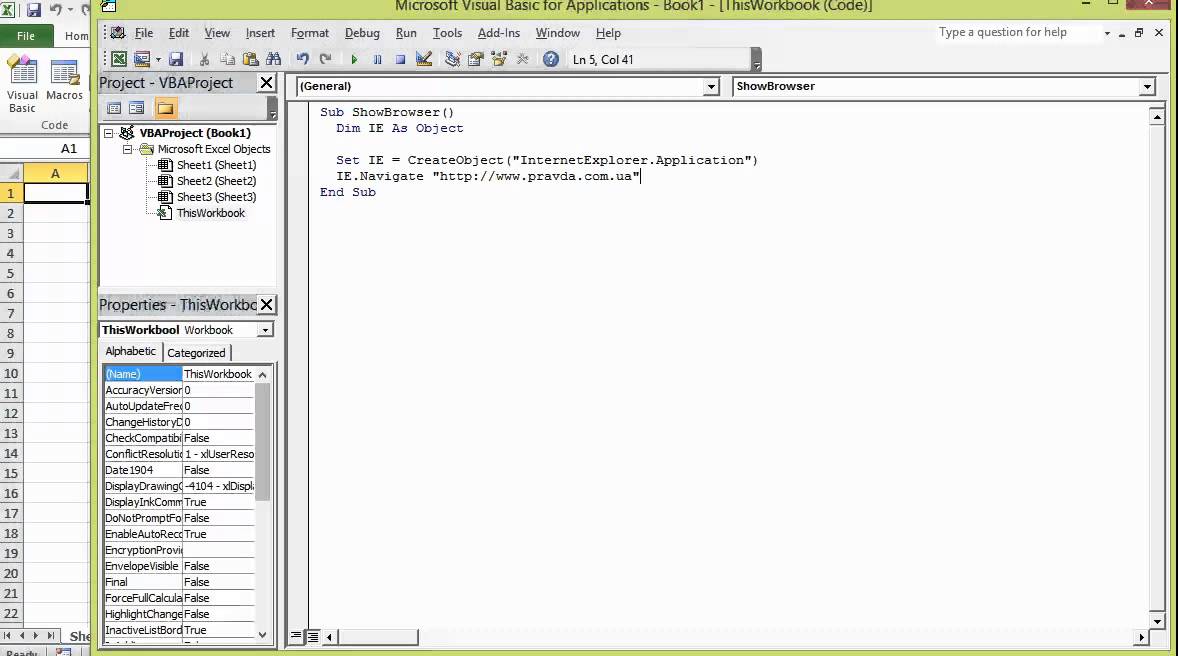This screenshot has width=1178, height=656.
Task: Click View Microsoft Excel toolbar icon
Action: coord(119,59)
